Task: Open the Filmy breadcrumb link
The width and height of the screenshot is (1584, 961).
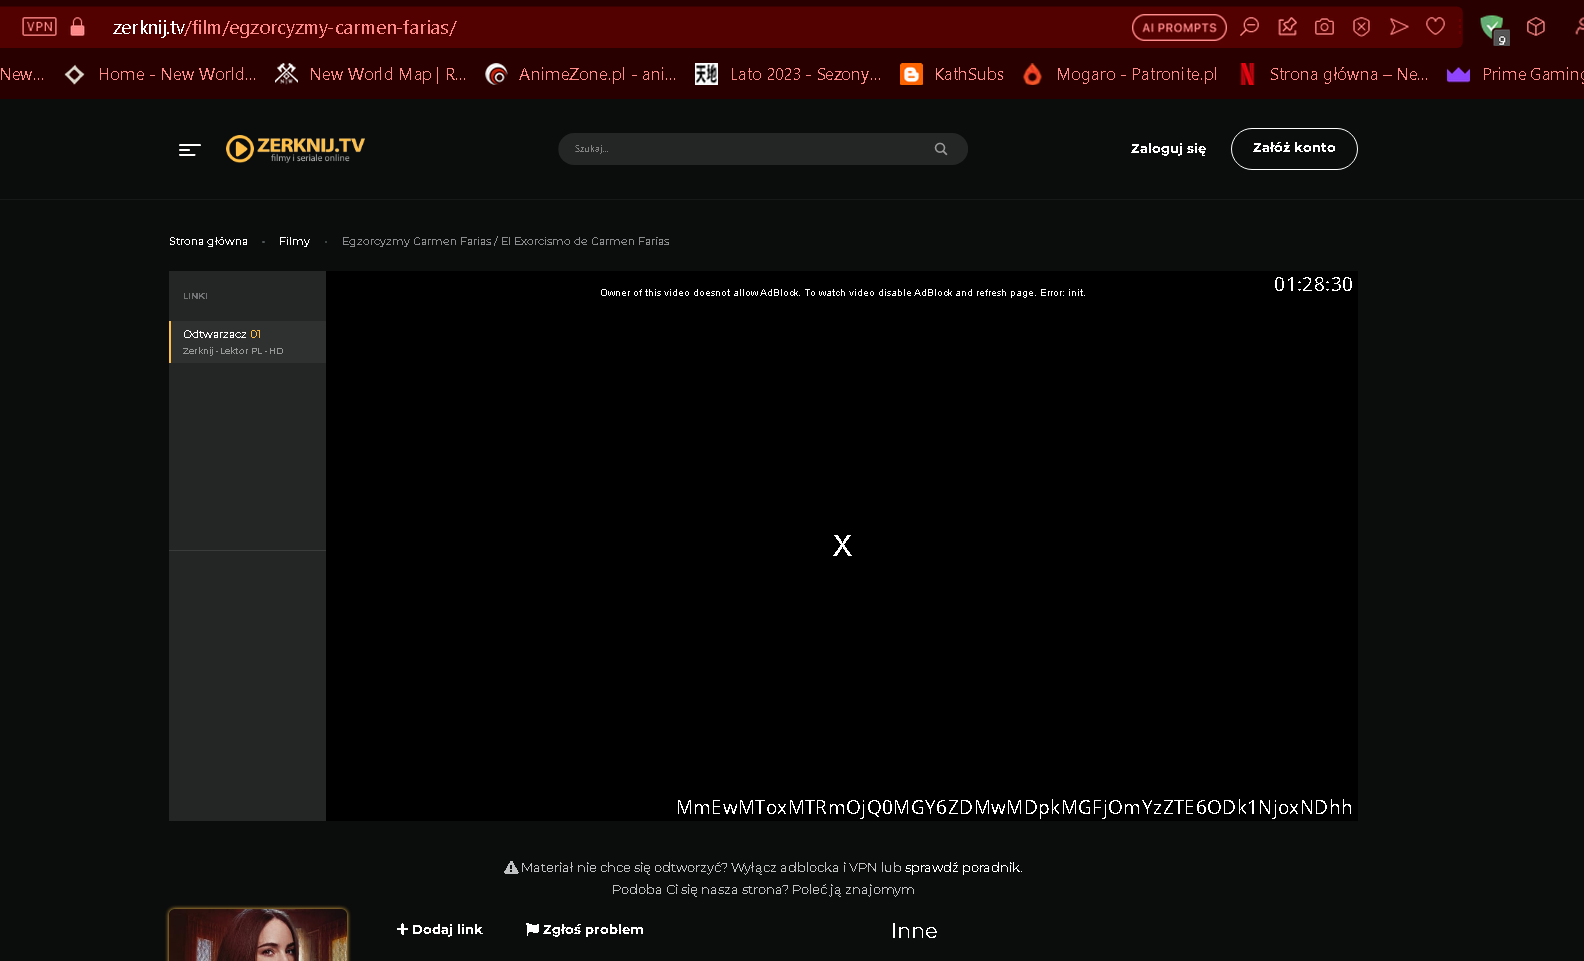Action: 294,241
